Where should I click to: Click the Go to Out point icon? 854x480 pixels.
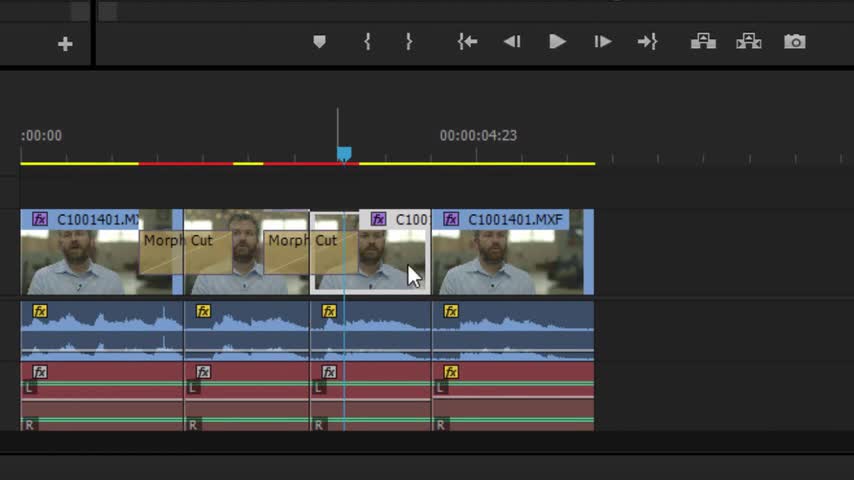tap(648, 41)
